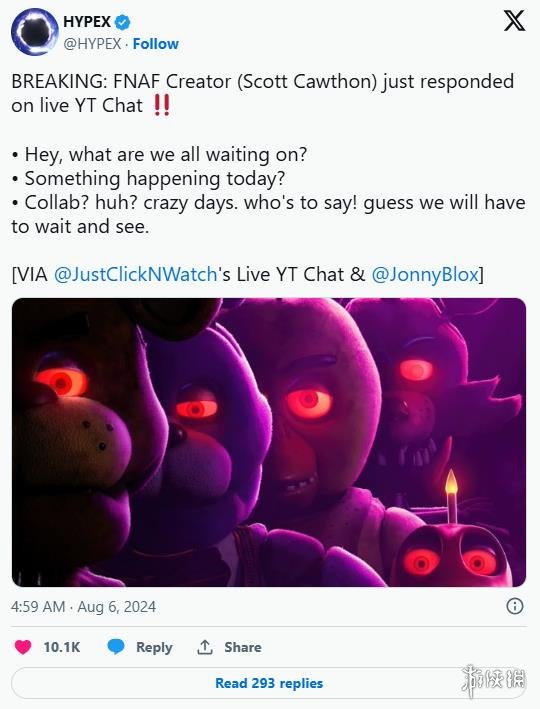Click the share upload arrow icon
Screen dimensions: 540x709
point(205,647)
